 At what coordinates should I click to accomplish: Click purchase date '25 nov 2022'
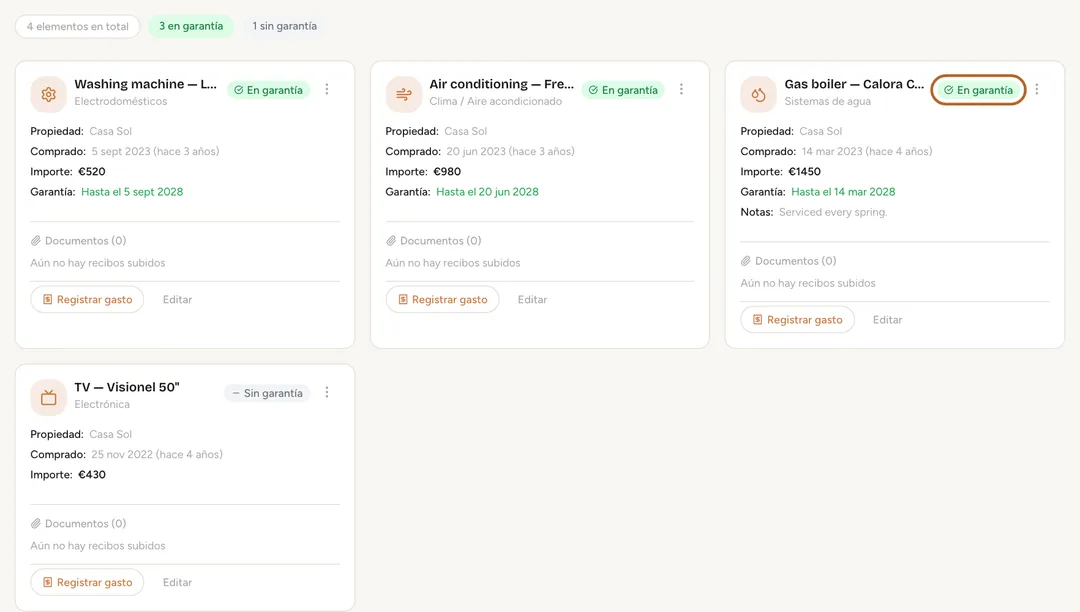point(122,454)
